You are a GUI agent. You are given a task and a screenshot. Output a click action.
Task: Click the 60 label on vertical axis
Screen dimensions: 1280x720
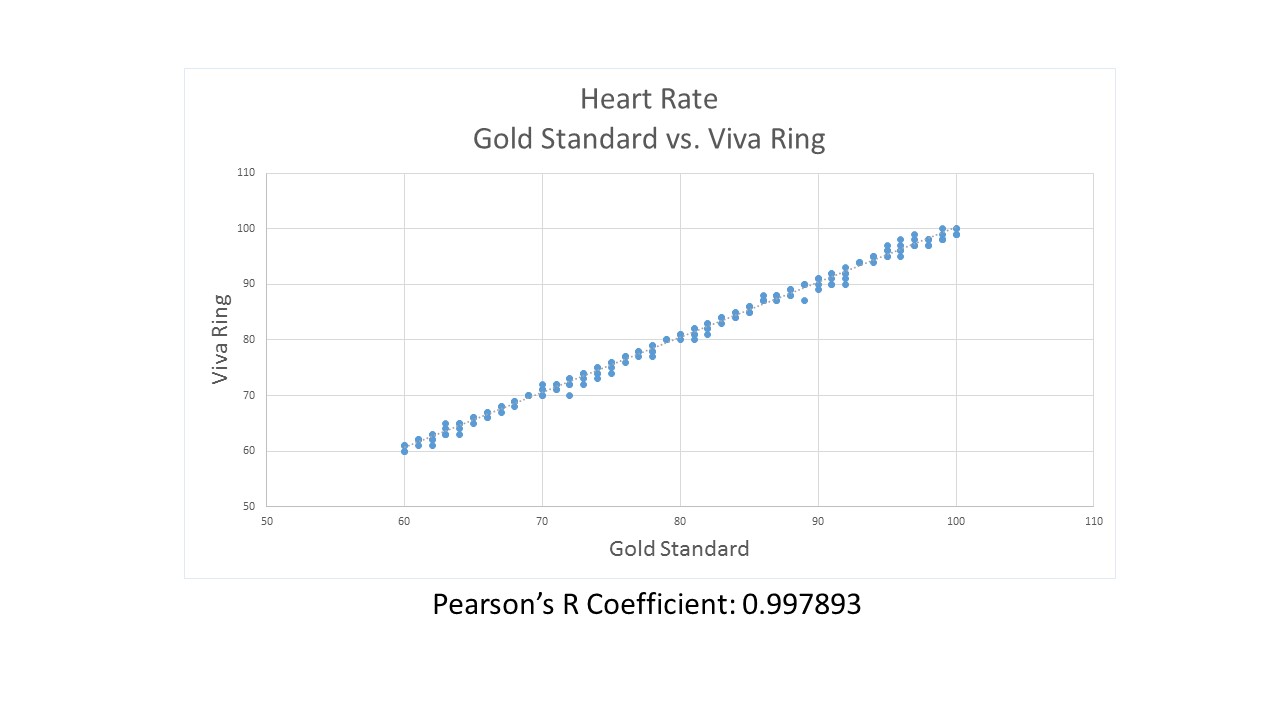[248, 451]
